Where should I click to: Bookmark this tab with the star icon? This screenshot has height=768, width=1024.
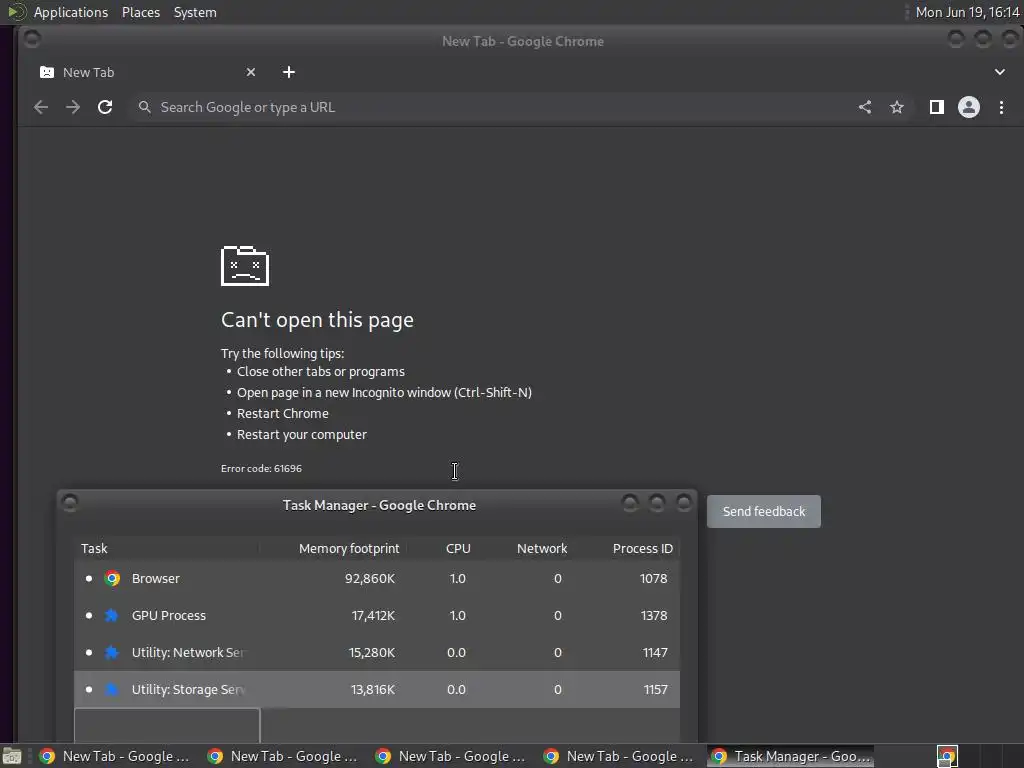pos(897,107)
